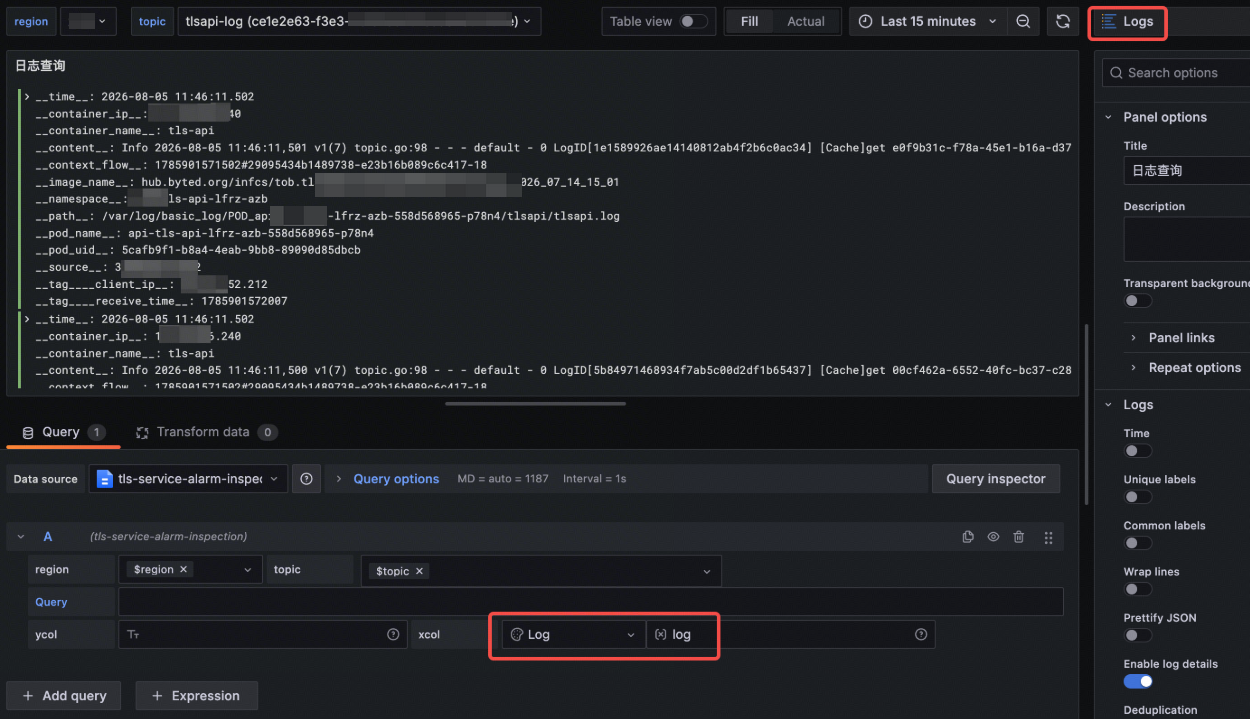Image resolution: width=1250 pixels, height=719 pixels.
Task: Delete query A using the trash icon
Action: point(1019,537)
